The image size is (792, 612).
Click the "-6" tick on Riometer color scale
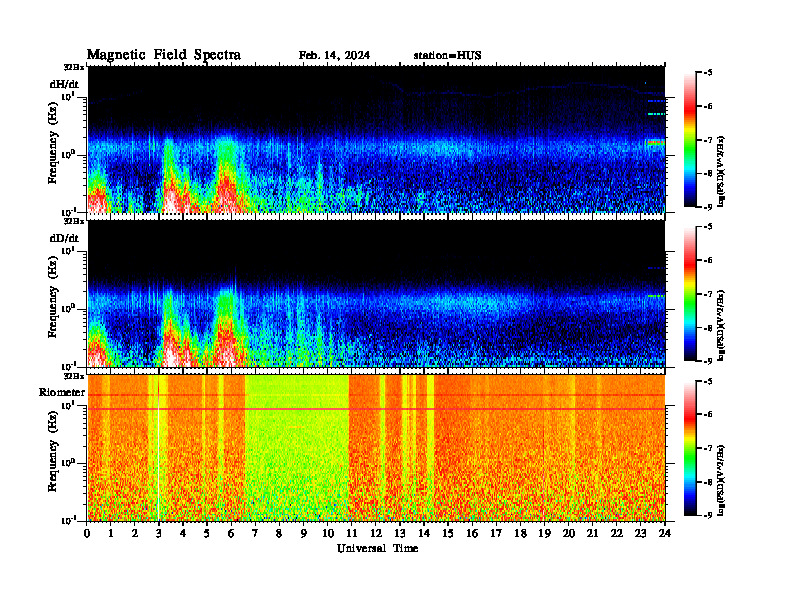[x=708, y=415]
